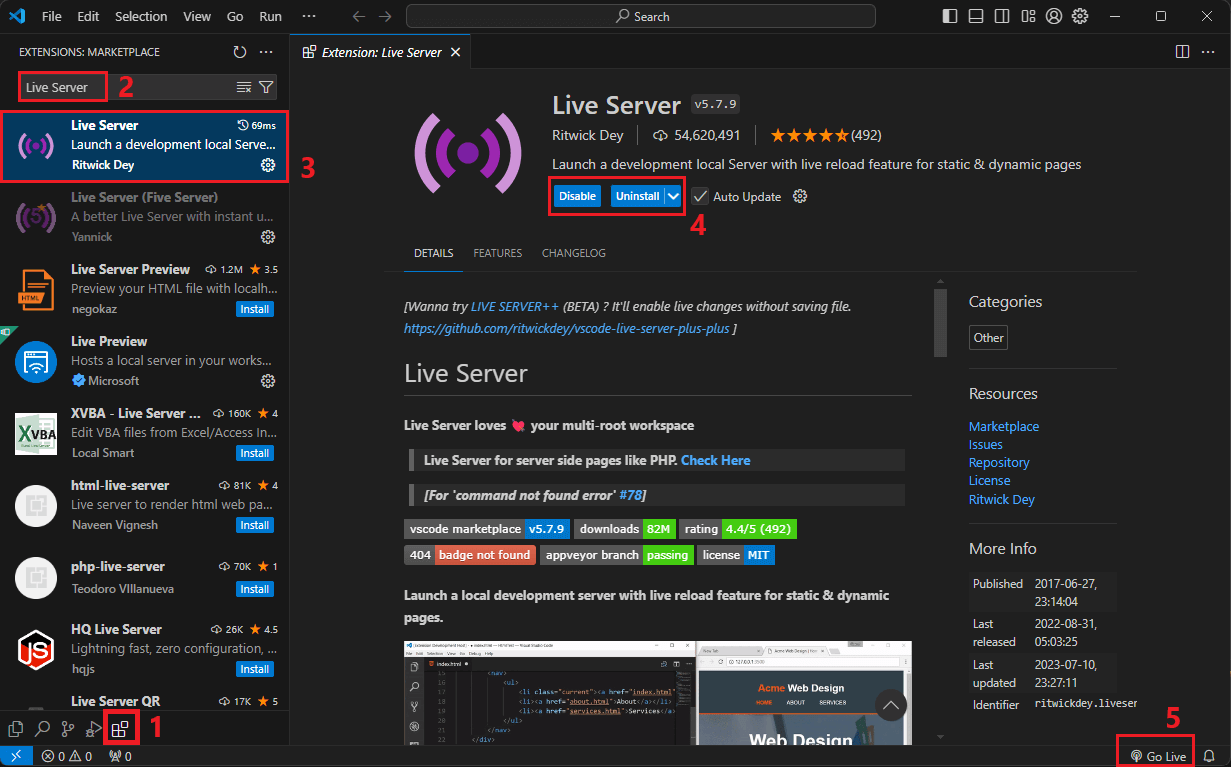The width and height of the screenshot is (1231, 767).
Task: Open notifications bell in status bar
Action: [x=1209, y=756]
